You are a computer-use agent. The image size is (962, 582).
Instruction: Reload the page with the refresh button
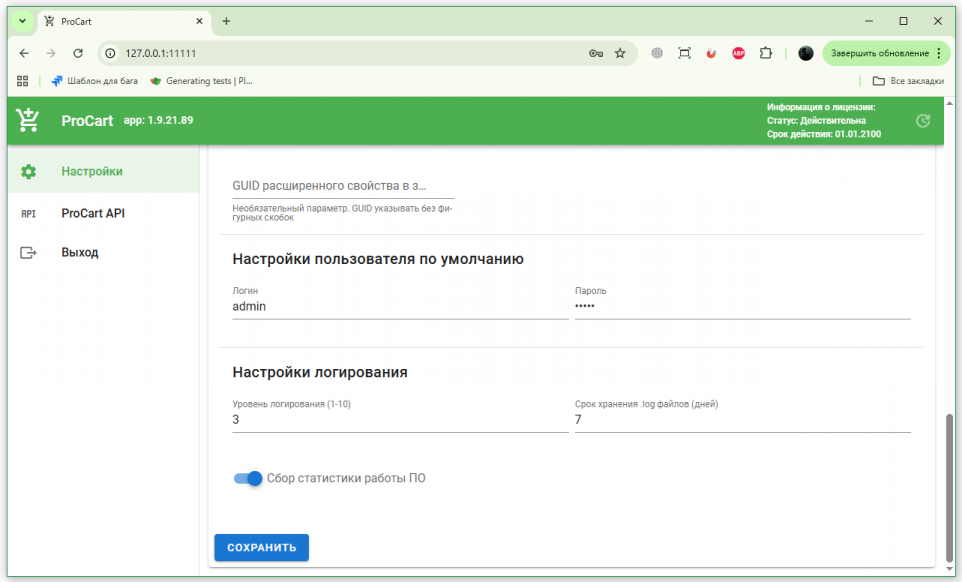click(x=78, y=53)
